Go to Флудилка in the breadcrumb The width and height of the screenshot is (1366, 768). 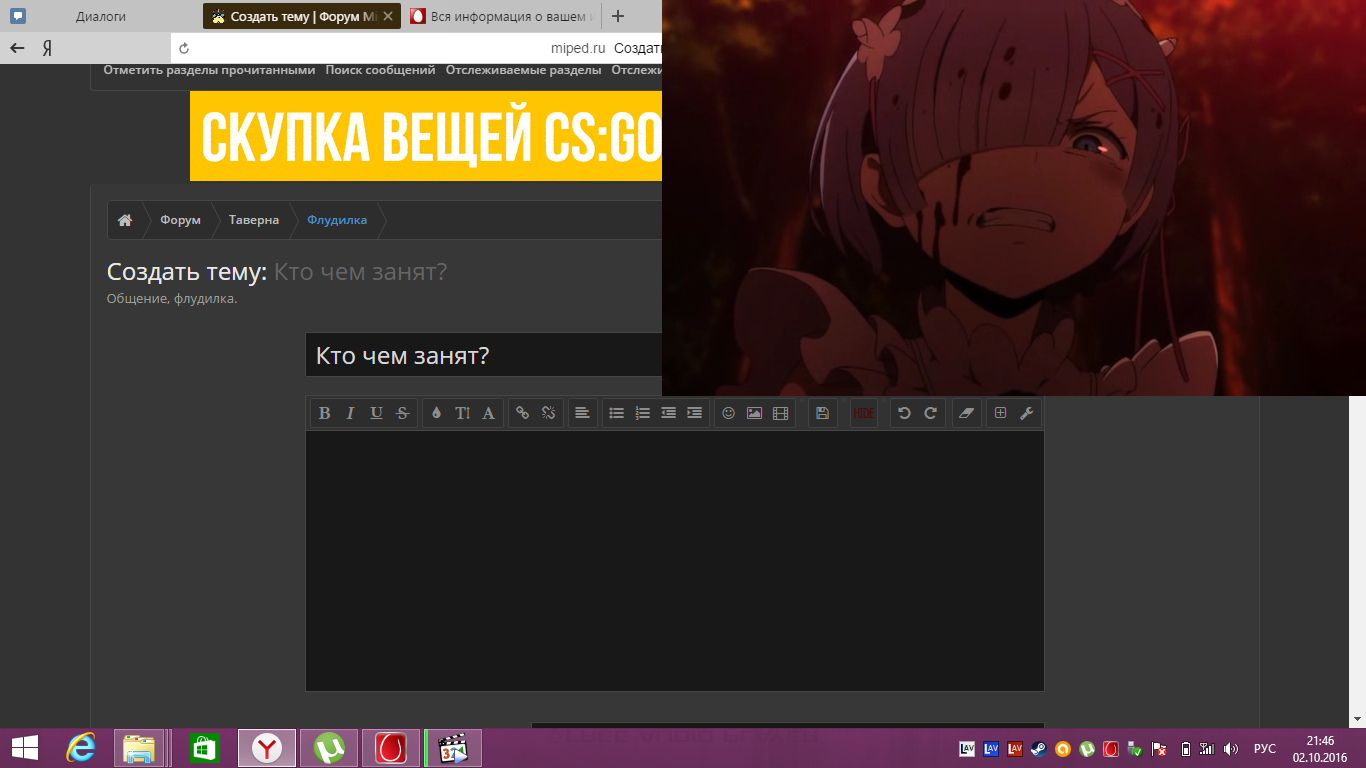click(337, 220)
